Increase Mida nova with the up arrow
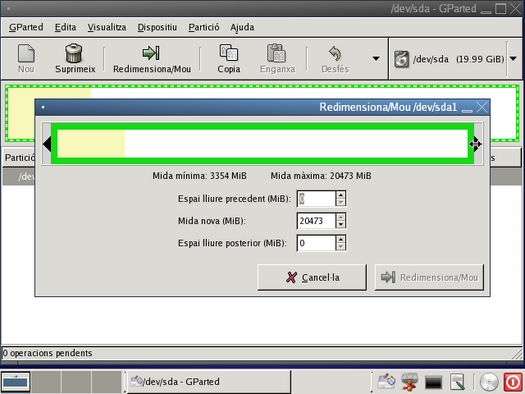This screenshot has height=394, width=525. coord(341,217)
